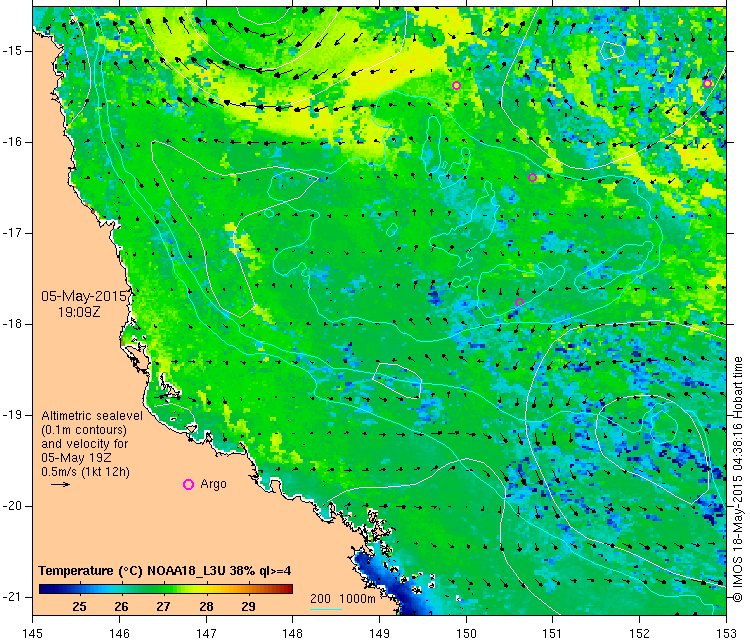750x640 pixels.
Task: Click the "Argo" legend label
Action: [x=213, y=484]
